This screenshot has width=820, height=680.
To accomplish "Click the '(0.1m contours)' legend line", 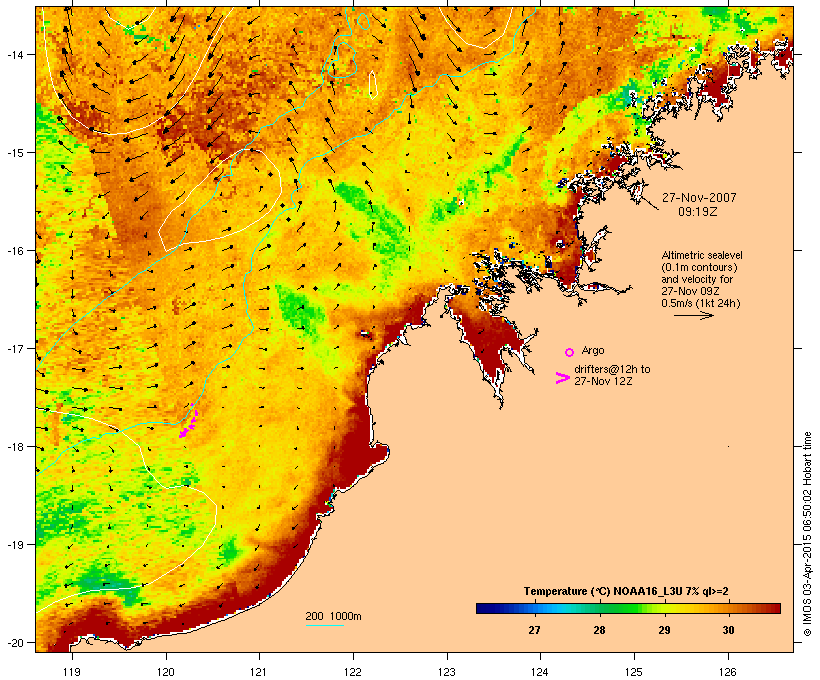I will 700,267.
